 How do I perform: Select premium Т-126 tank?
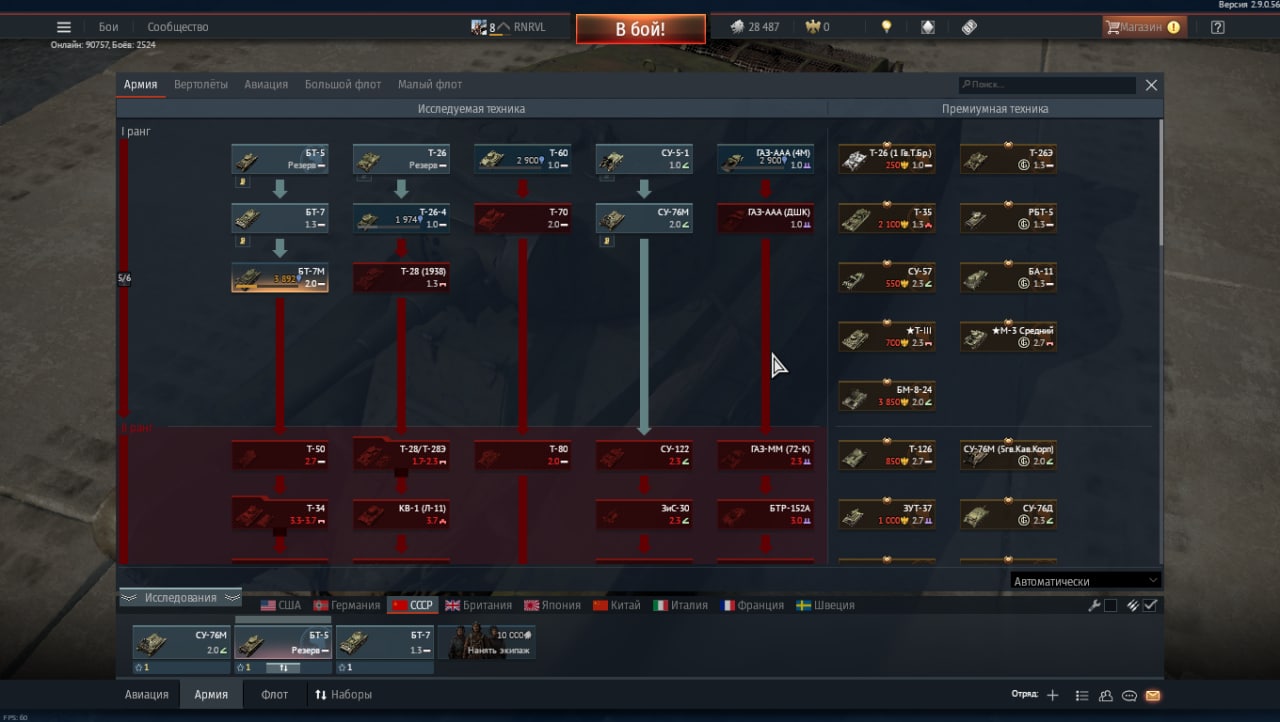tap(887, 455)
